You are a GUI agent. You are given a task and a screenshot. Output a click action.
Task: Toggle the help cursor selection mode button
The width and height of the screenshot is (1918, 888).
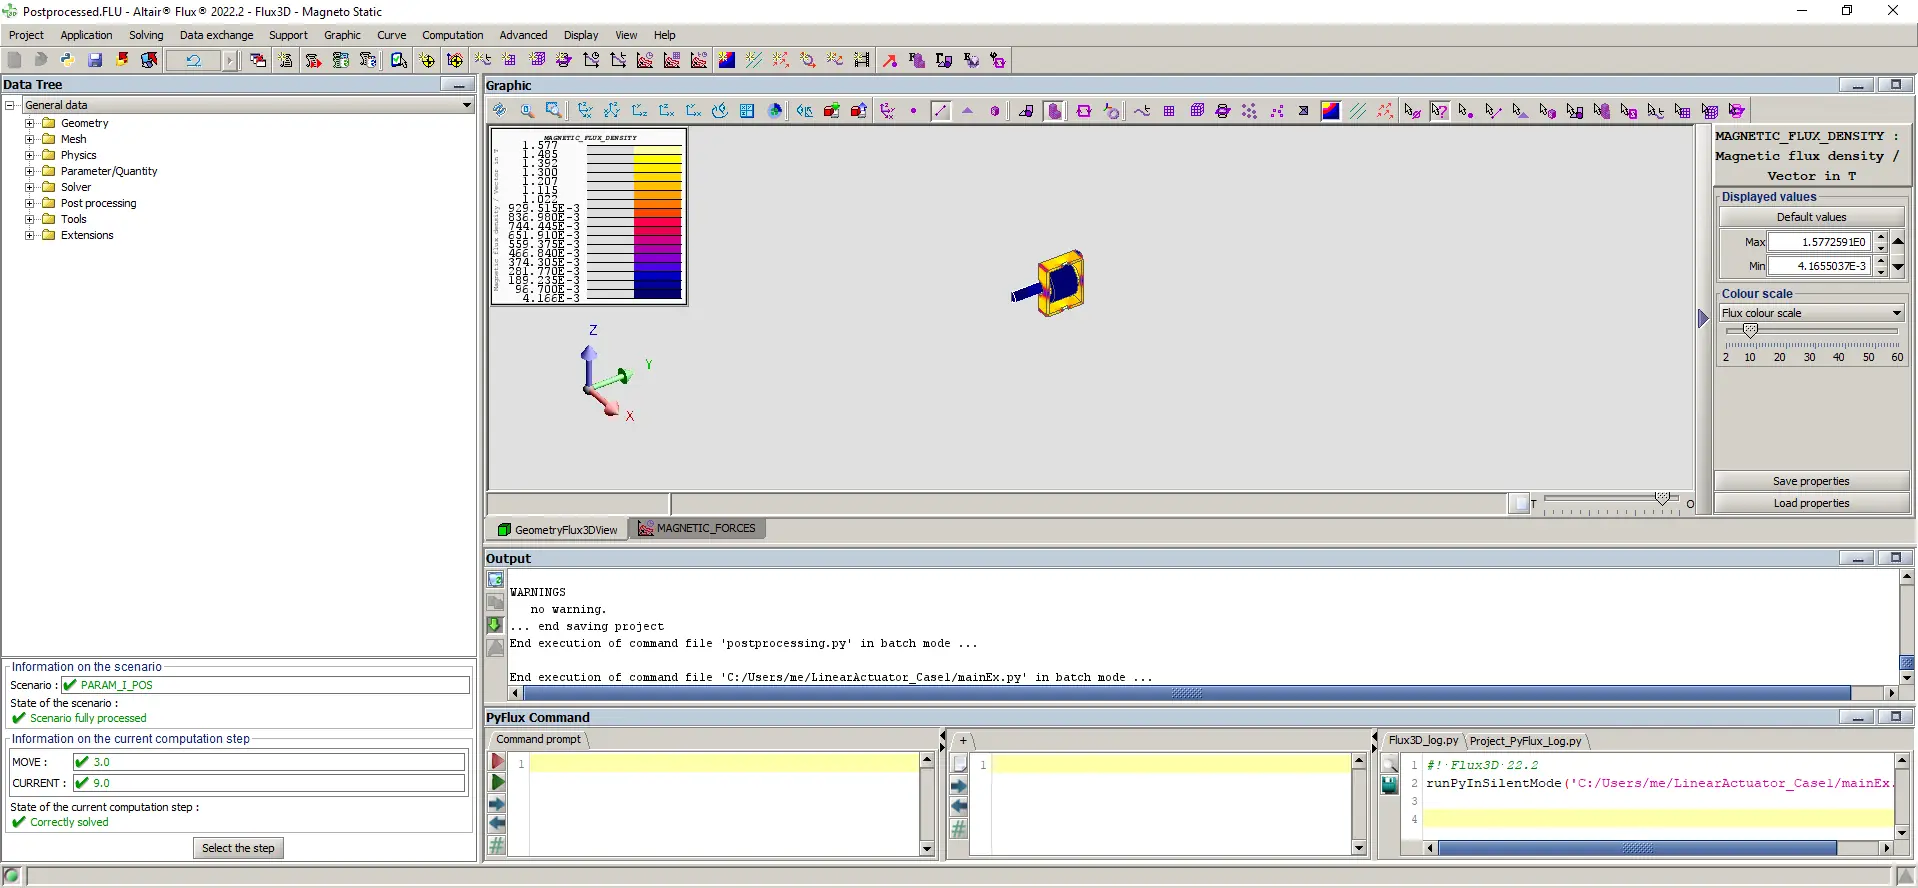click(x=1439, y=111)
